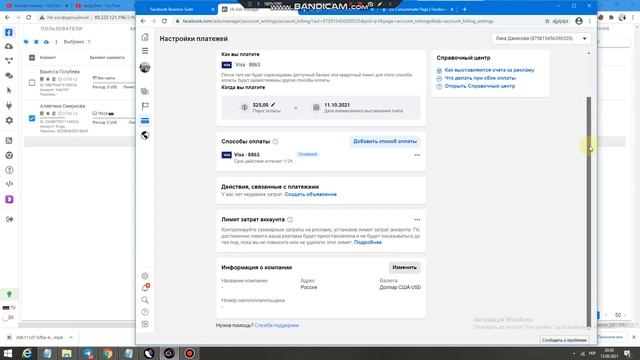
Task: Follow the Создать объявление link
Action: 311,194
